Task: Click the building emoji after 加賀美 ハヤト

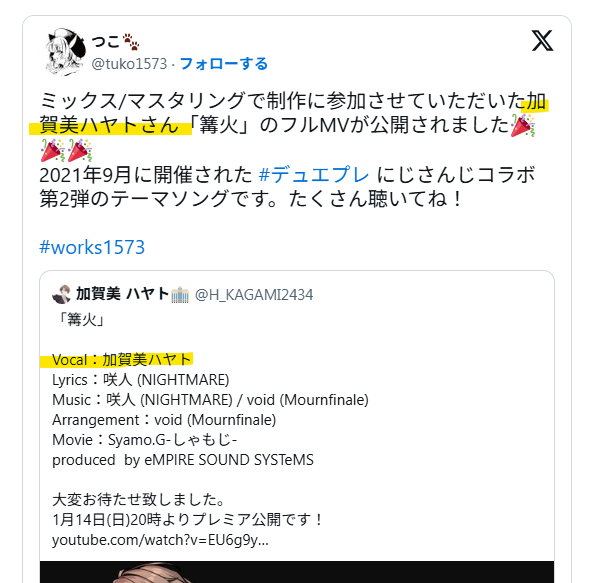Action: pos(180,295)
